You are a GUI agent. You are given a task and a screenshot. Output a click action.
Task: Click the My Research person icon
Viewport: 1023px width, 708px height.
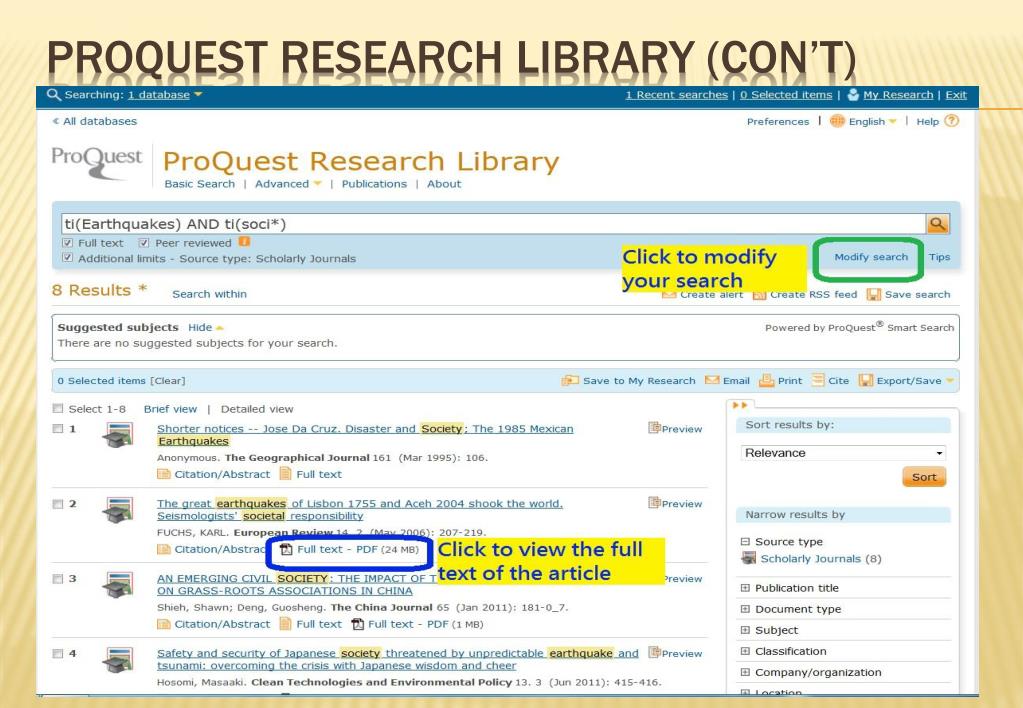point(853,95)
